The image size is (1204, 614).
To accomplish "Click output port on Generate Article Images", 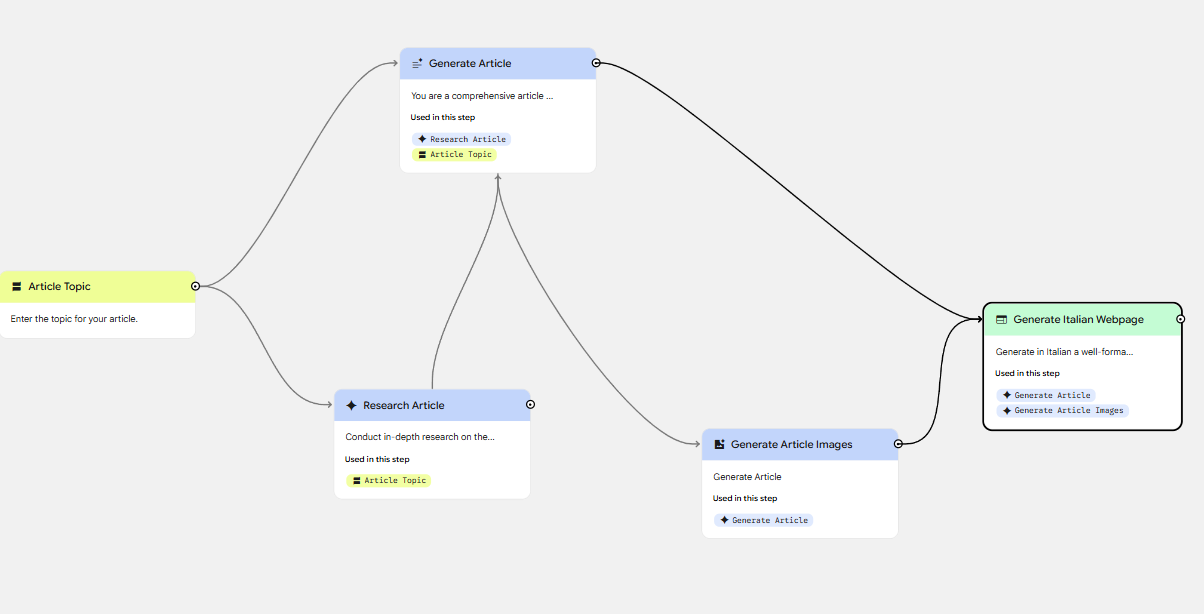I will (898, 444).
